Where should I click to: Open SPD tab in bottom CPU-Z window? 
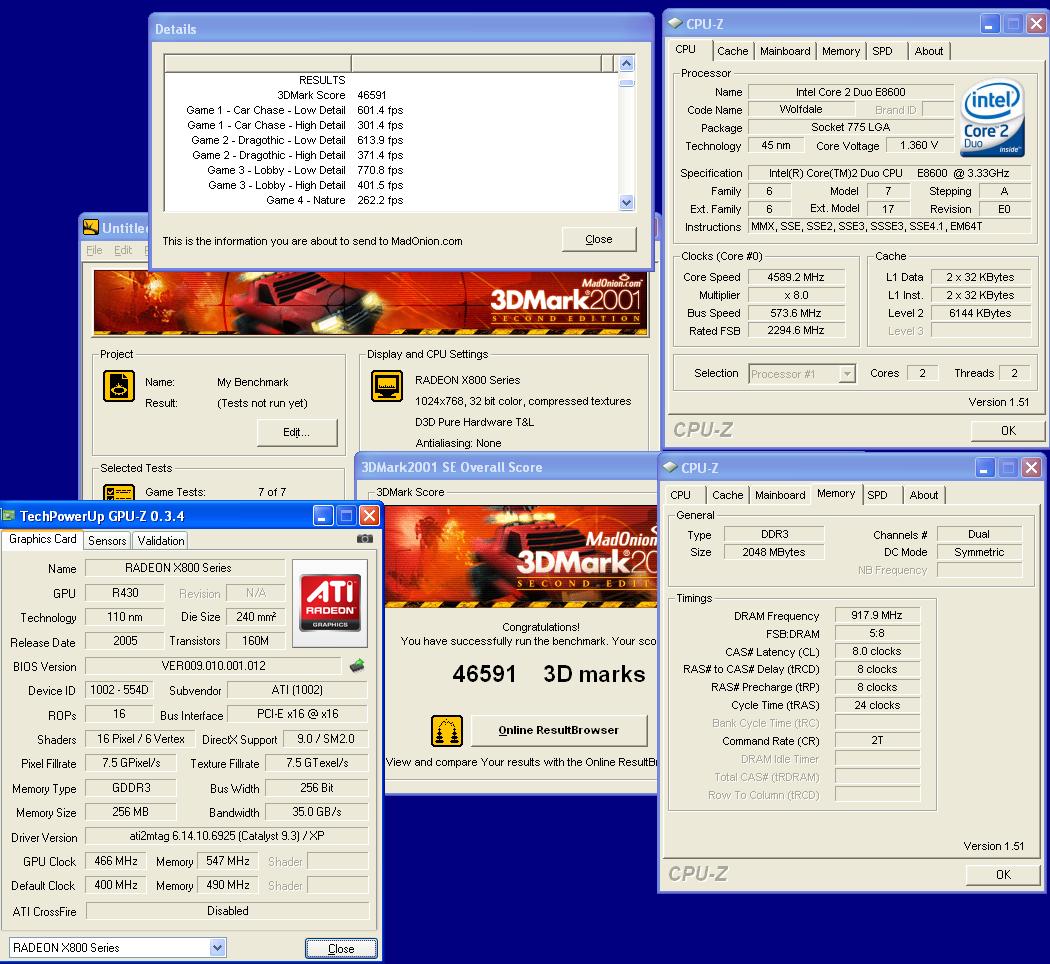tap(877, 495)
